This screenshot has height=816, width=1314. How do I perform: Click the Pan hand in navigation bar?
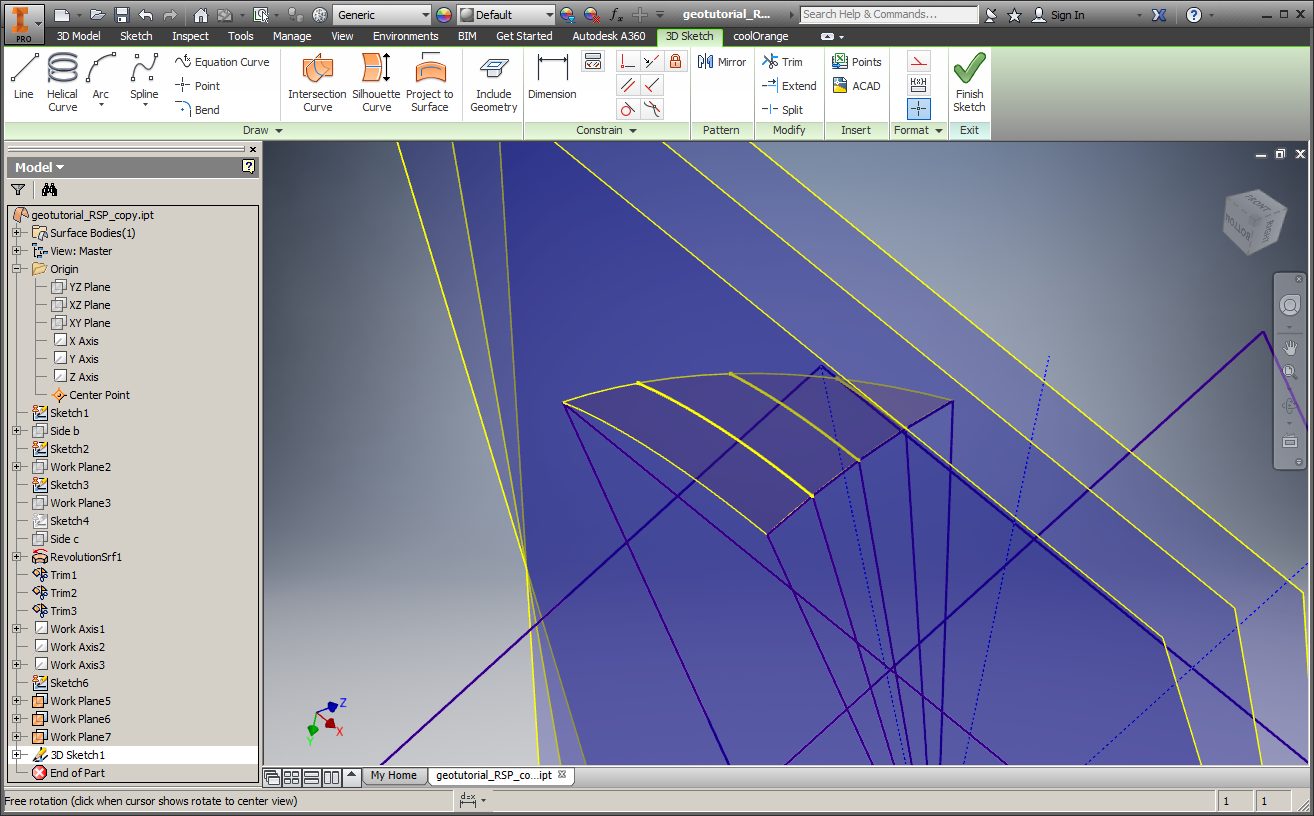1289,347
